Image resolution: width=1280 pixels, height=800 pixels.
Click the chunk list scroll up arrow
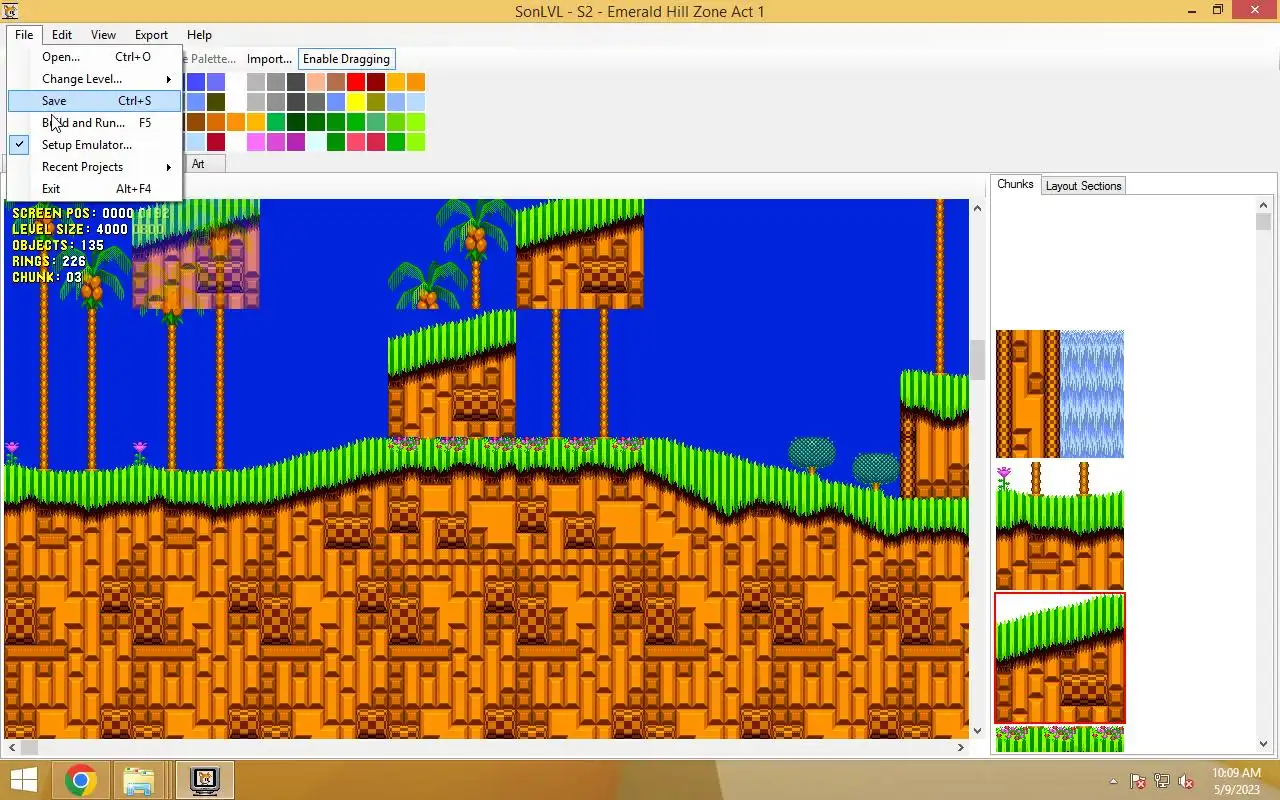(x=1264, y=204)
